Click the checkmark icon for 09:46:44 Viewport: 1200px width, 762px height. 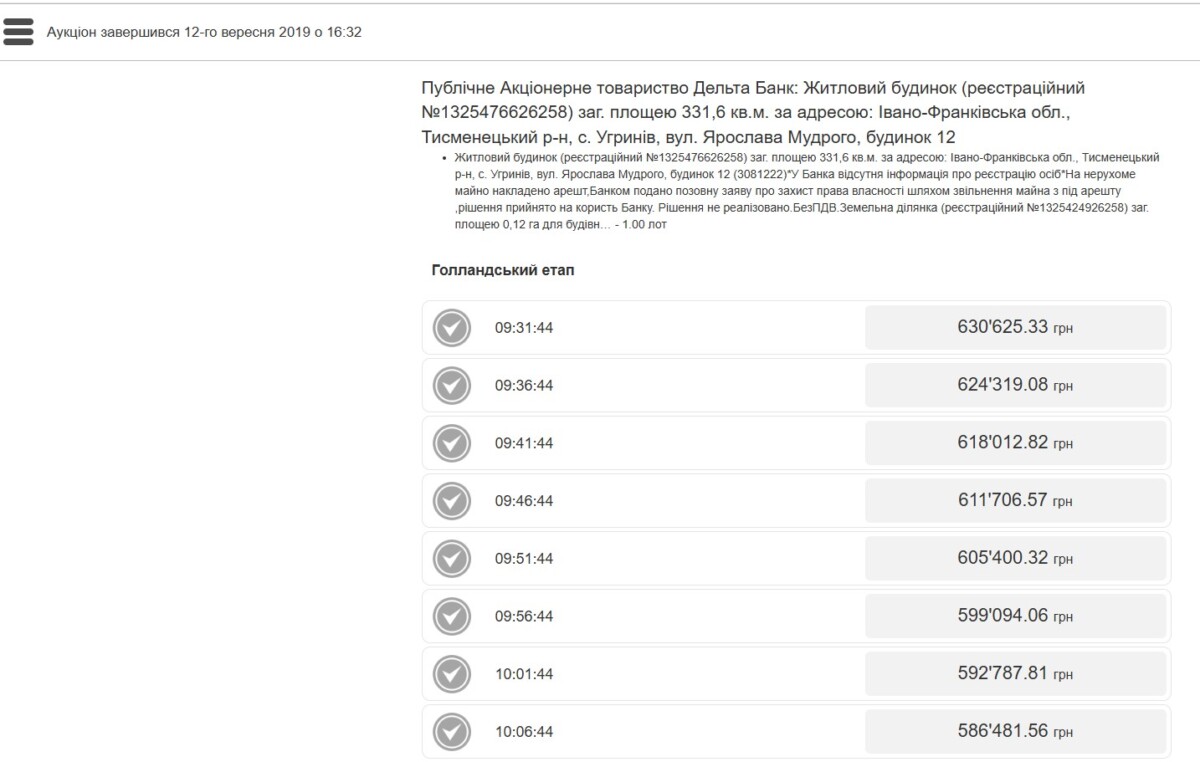[x=452, y=501]
